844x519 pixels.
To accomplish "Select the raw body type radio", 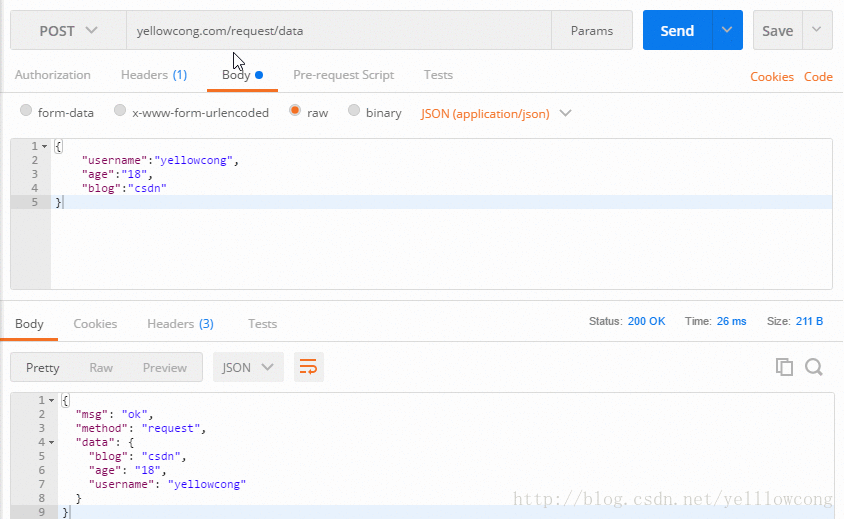I will [295, 112].
